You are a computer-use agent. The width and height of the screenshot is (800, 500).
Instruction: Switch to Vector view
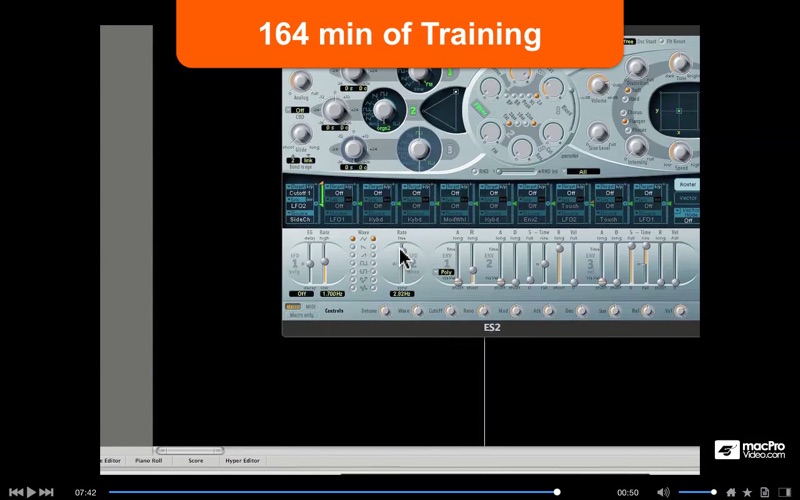[x=687, y=198]
